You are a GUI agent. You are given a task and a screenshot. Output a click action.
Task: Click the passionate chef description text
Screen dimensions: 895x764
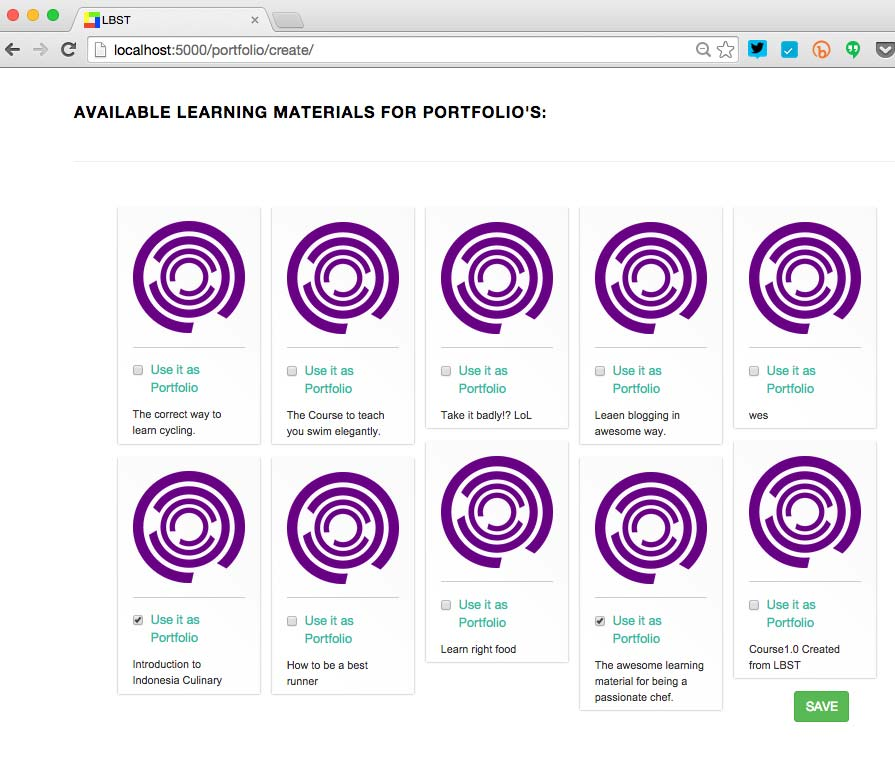point(650,682)
